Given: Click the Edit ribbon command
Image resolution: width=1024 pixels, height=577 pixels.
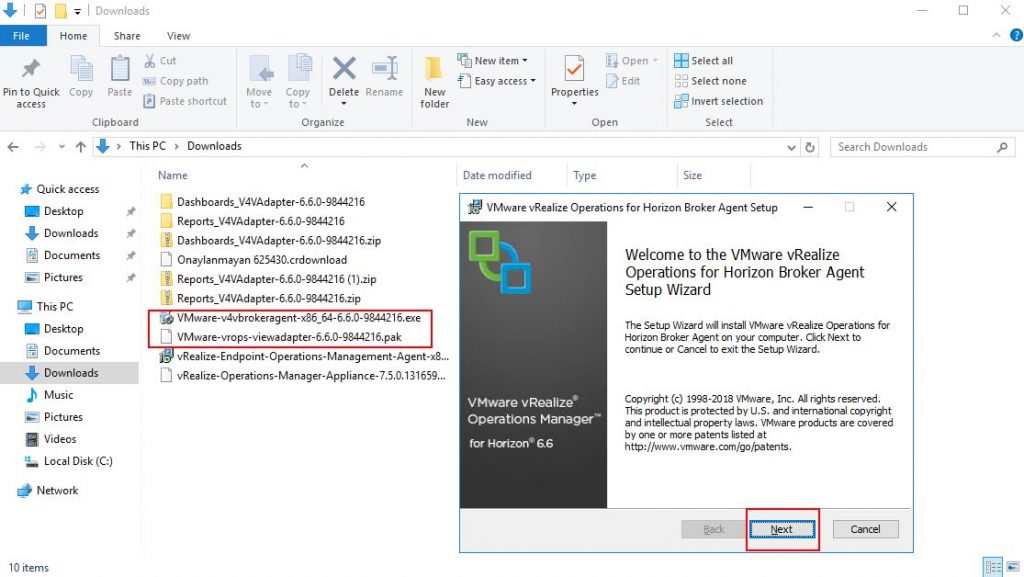Looking at the screenshot, I should point(623,81).
